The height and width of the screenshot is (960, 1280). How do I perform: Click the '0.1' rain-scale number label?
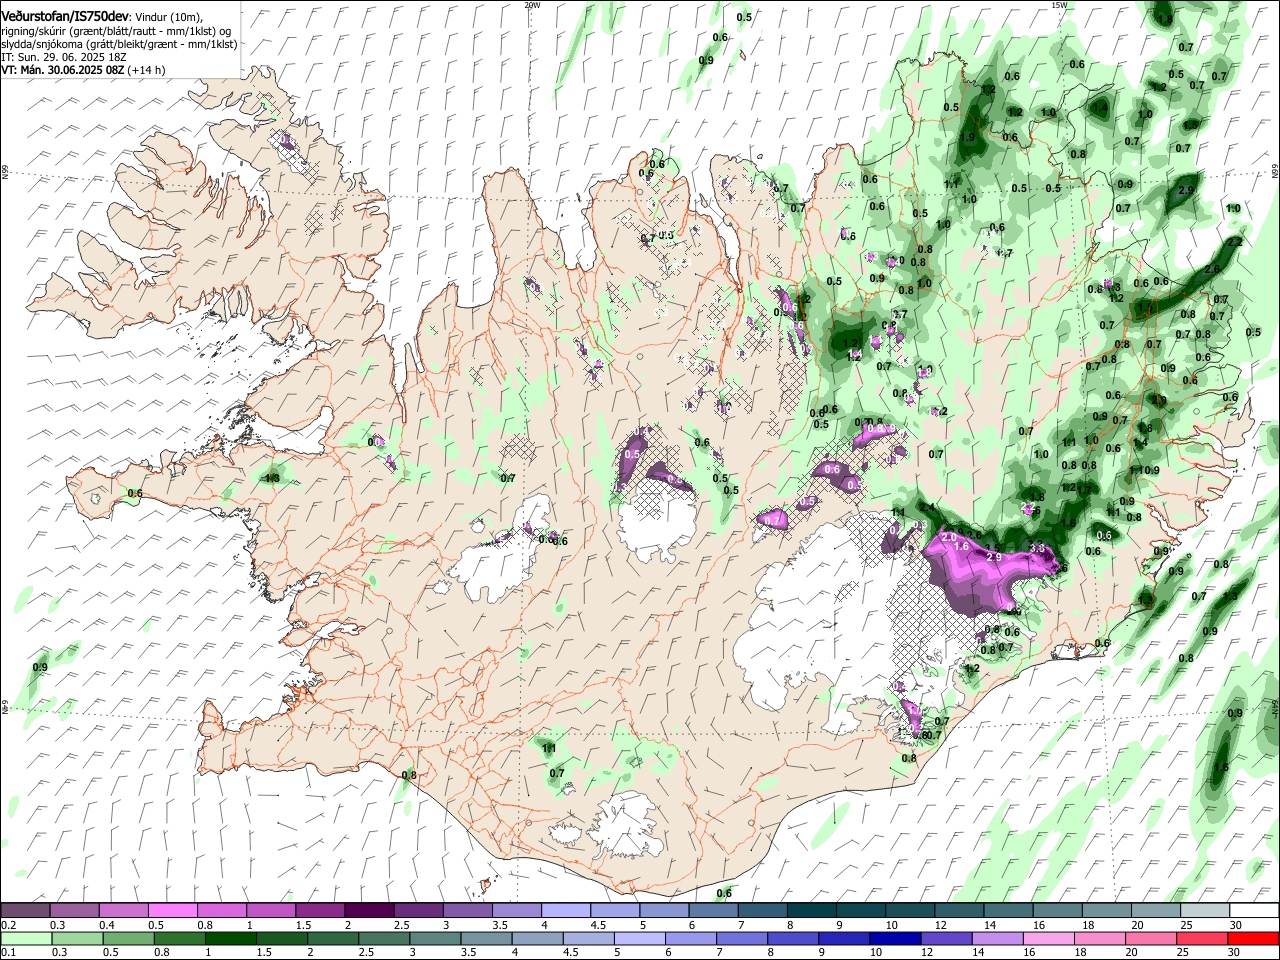[9, 952]
